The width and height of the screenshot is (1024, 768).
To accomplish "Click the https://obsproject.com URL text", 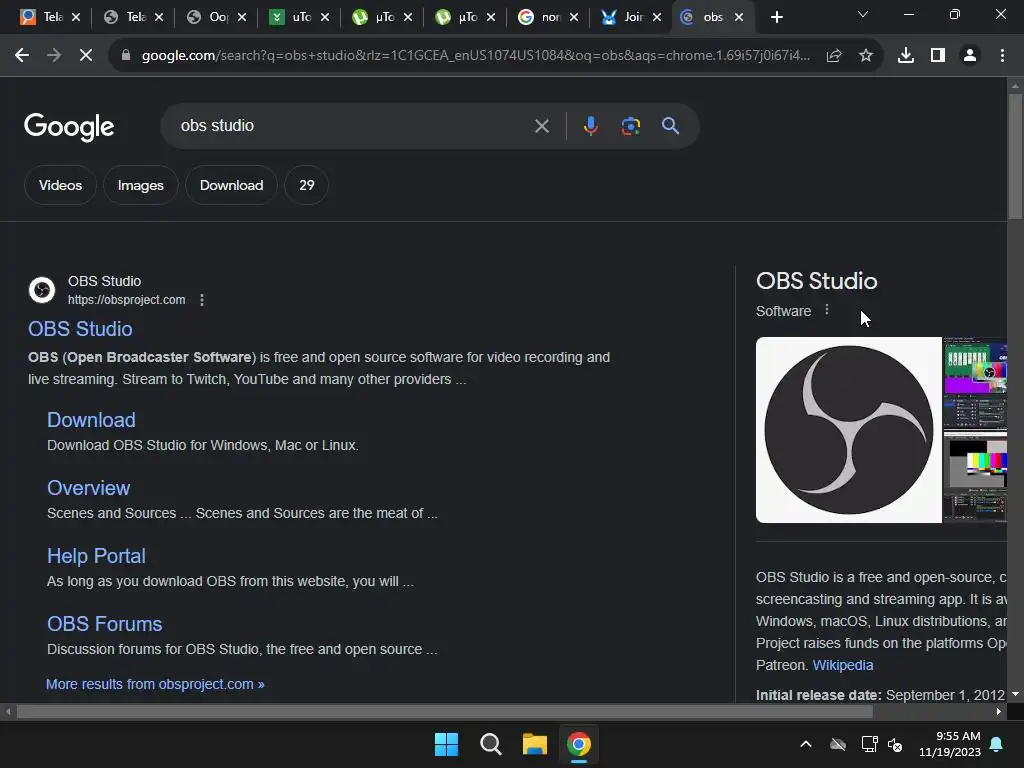I will coord(127,300).
